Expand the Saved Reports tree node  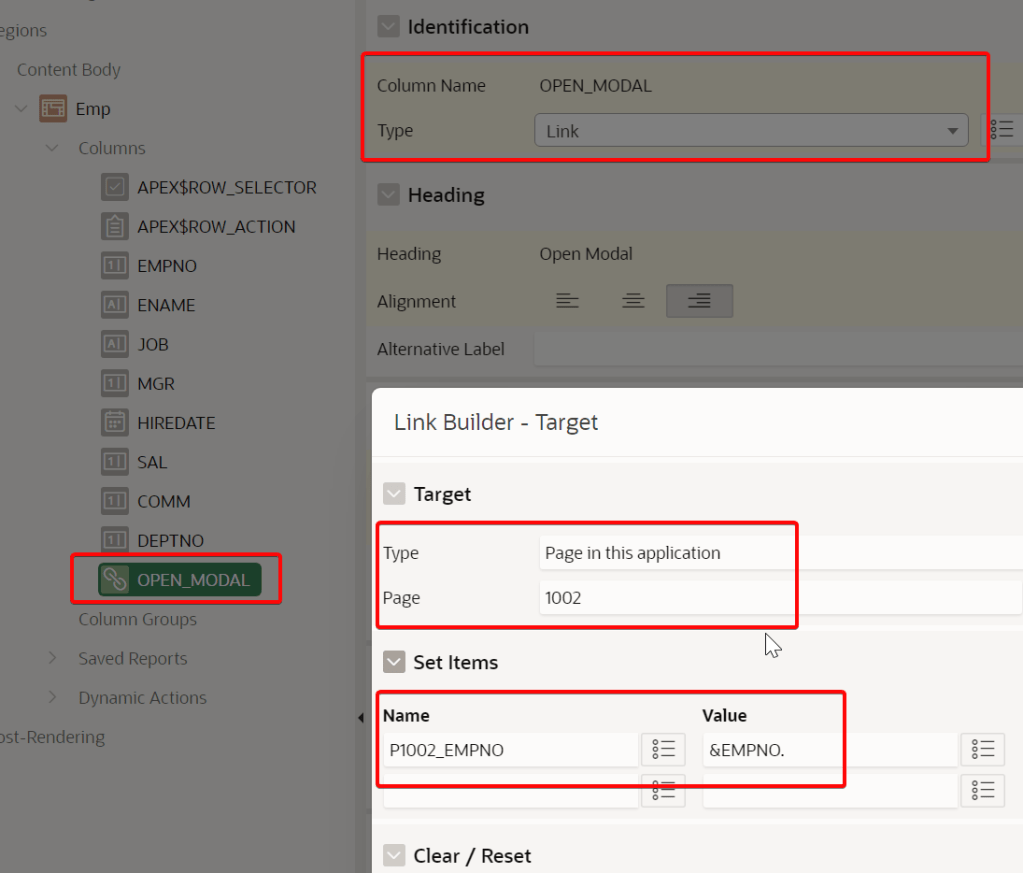[x=53, y=659]
